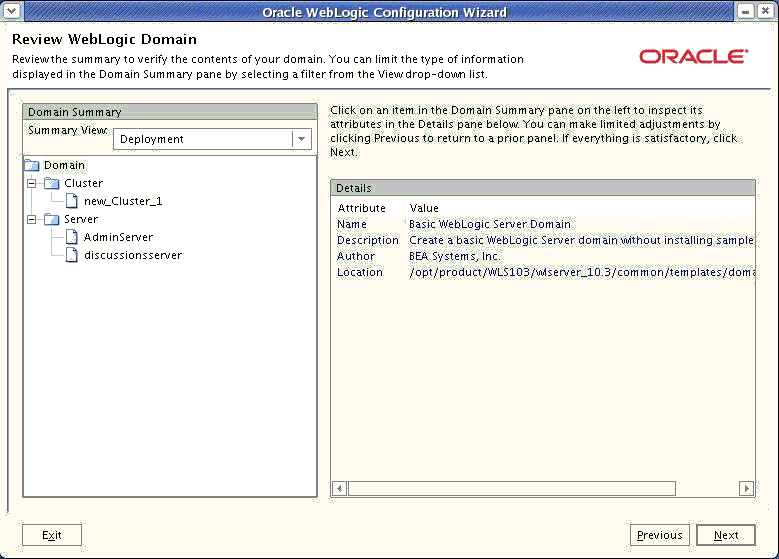The width and height of the screenshot is (779, 559).
Task: Click the new_Cluster_1 document icon
Action: point(72,201)
